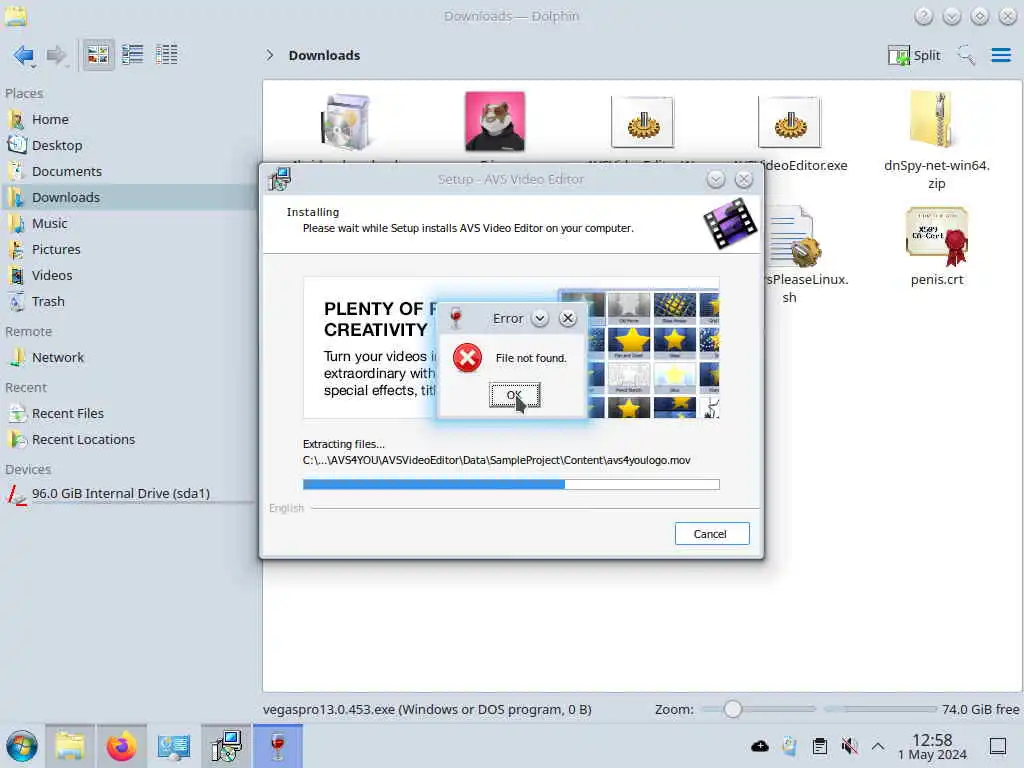The height and width of the screenshot is (768, 1024).
Task: Click the removable device tray icon
Action: tap(790, 746)
